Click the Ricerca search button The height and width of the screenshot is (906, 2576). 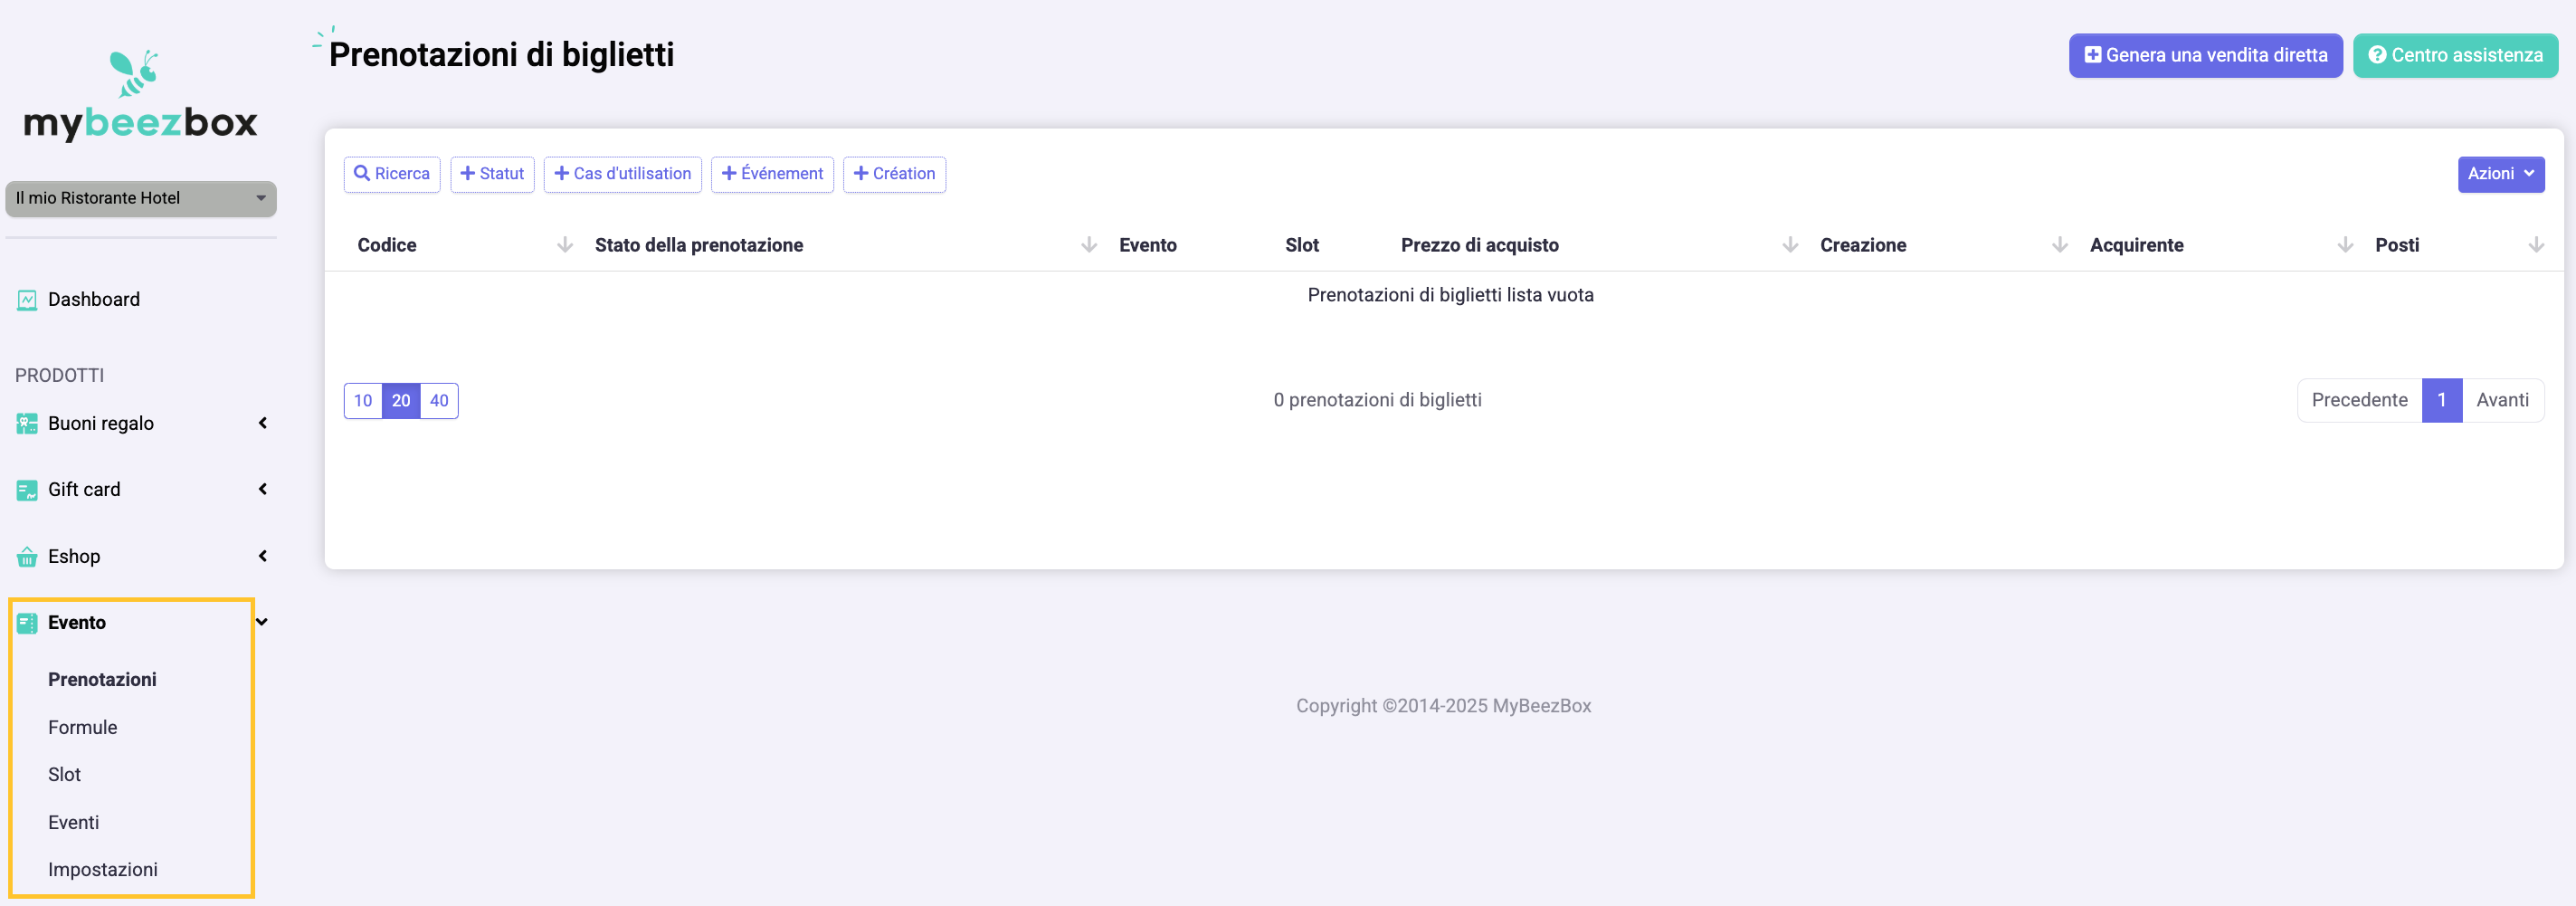392,174
